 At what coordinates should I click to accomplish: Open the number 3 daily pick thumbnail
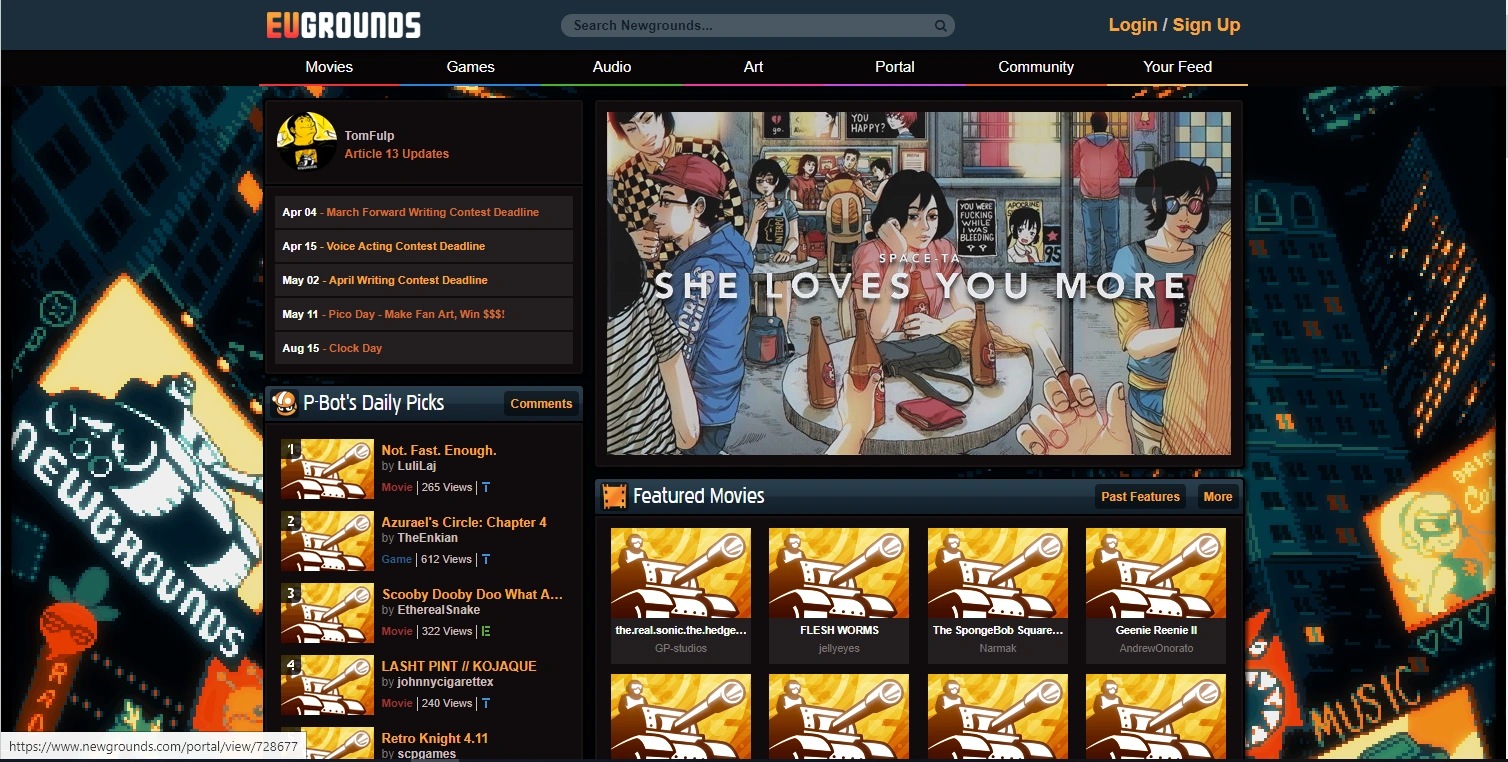coord(327,613)
